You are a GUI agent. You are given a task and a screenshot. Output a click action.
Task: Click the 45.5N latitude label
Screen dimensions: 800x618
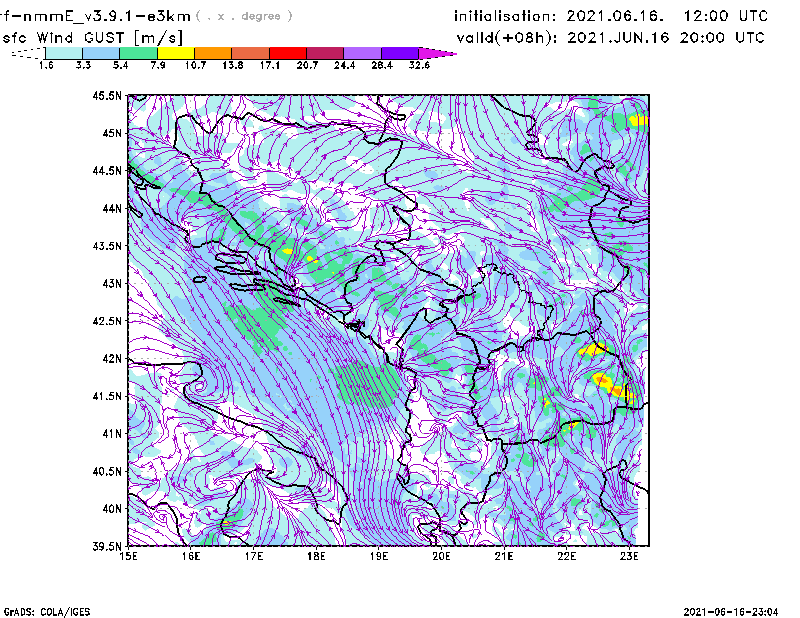pos(107,95)
